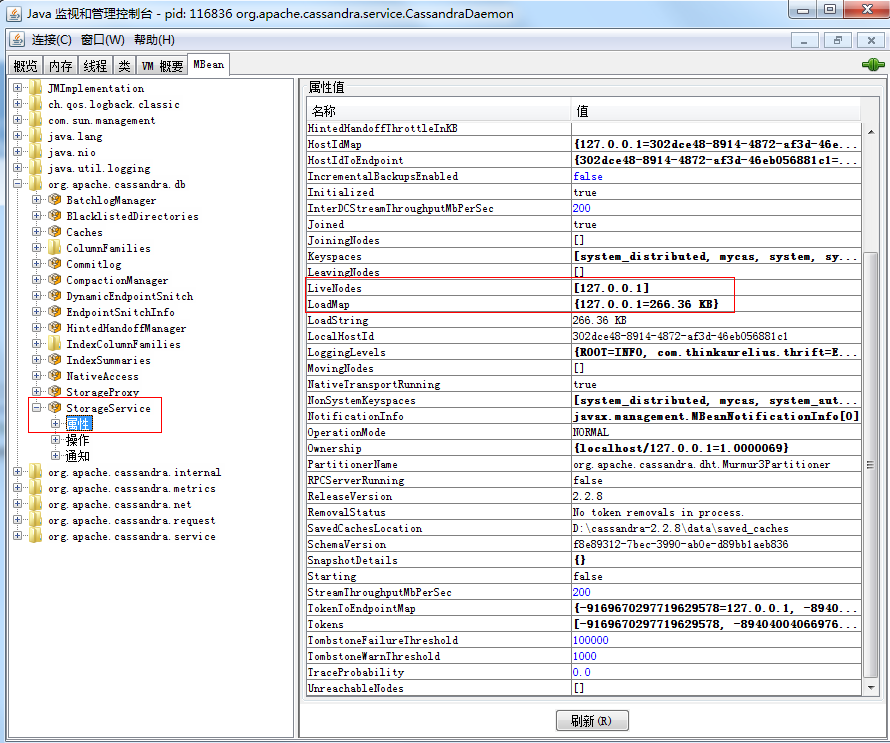Click the TombstoneFailureThreshold value 100000
Screen dimensions: 890x743
(x=590, y=640)
